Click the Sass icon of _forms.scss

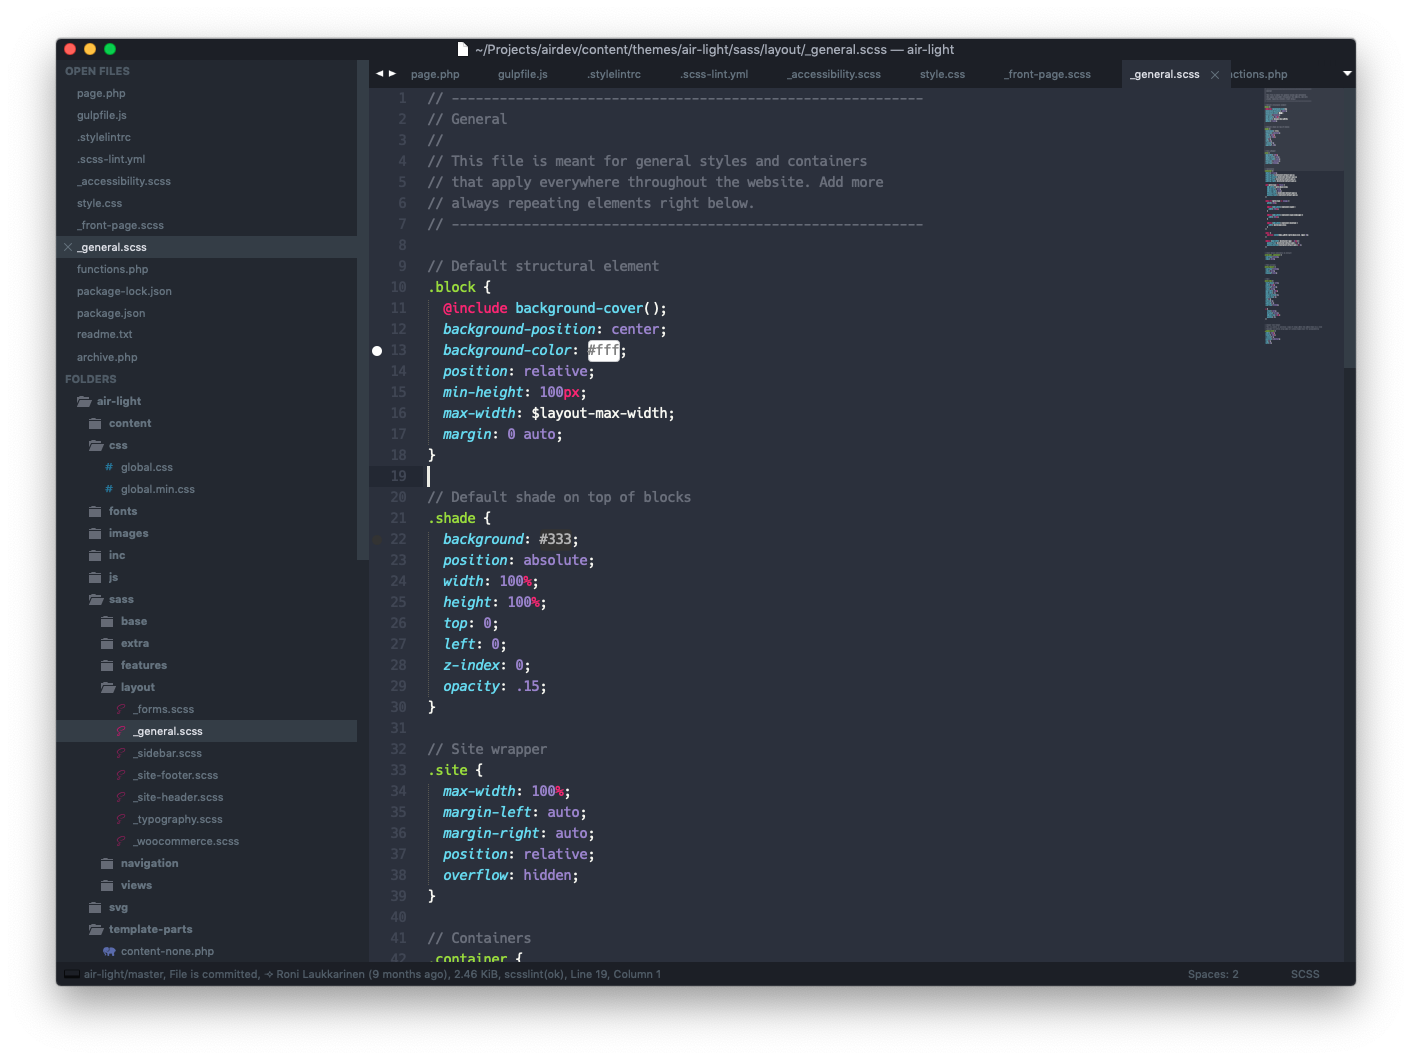pyautogui.click(x=121, y=709)
